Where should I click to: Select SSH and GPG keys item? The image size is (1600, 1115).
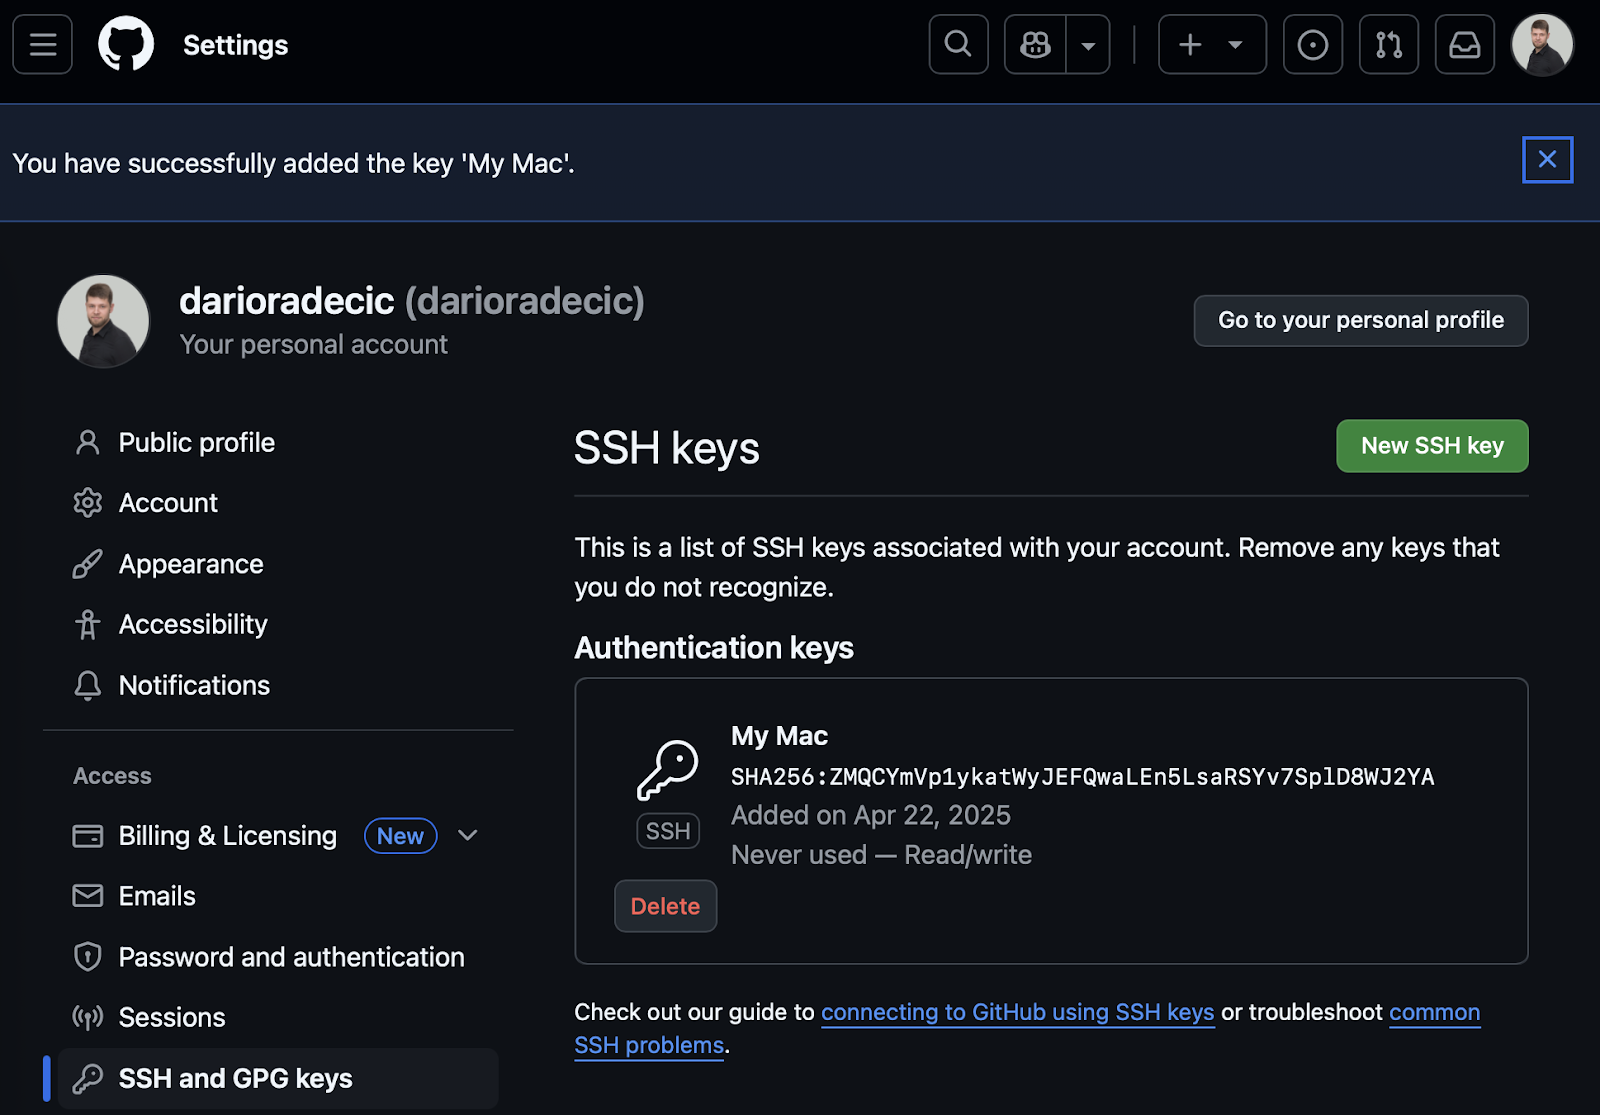(x=278, y=1078)
